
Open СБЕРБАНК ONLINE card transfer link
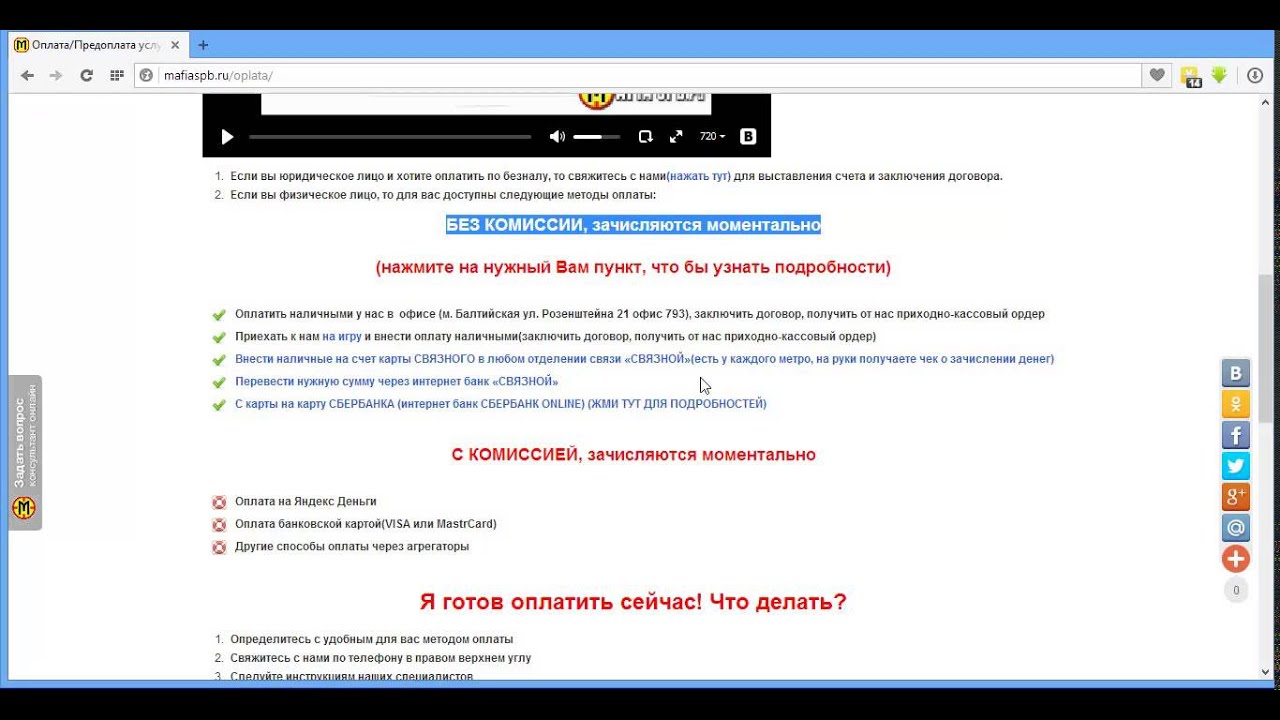coord(500,404)
